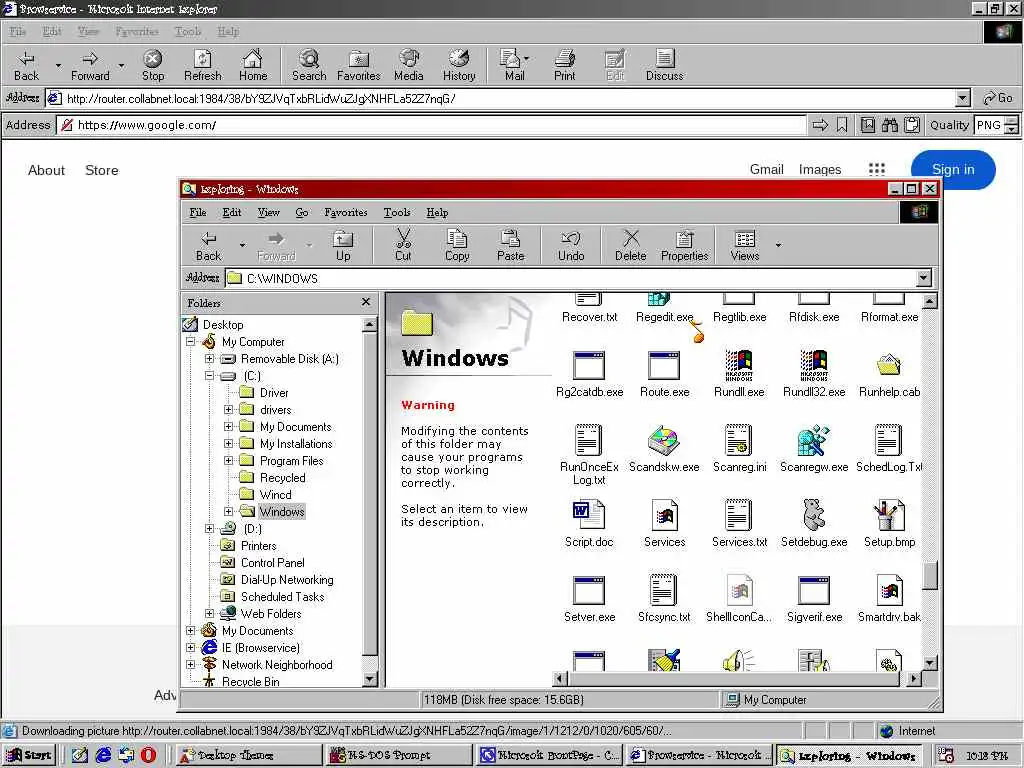Image resolution: width=1024 pixels, height=768 pixels.
Task: Click Media in the Internet Explorer toolbar
Action: coord(409,65)
